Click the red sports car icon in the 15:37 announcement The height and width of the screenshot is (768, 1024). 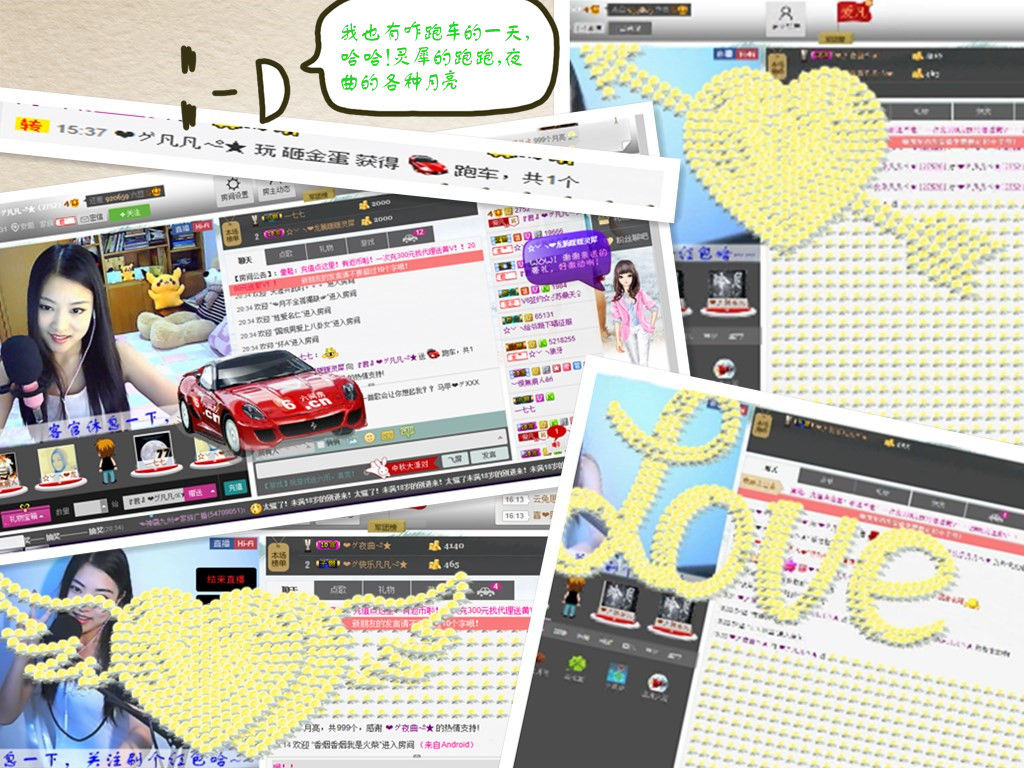click(428, 165)
